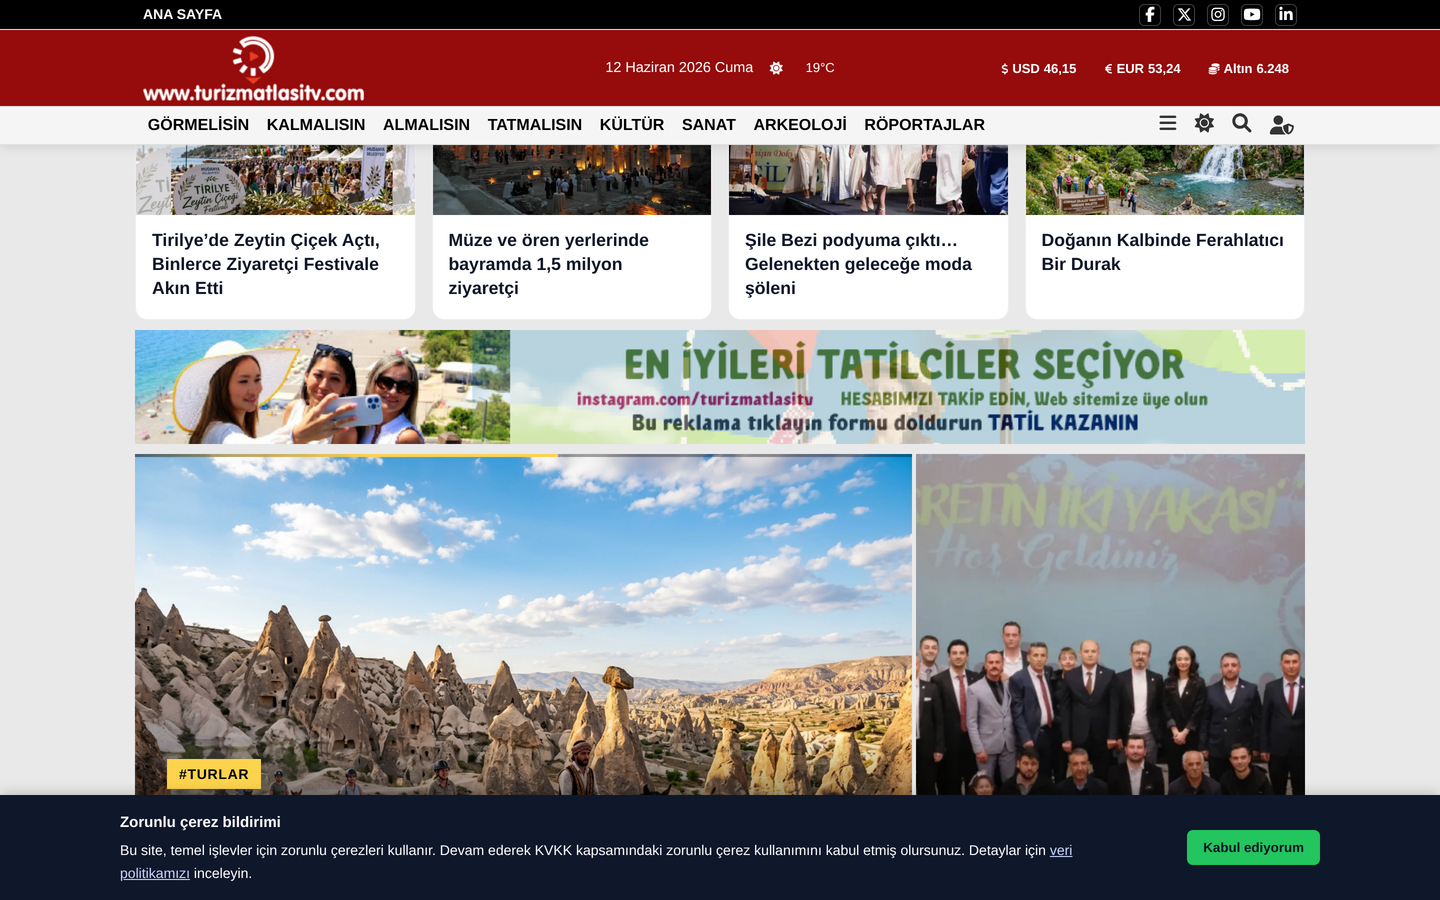Screen dimensions: 1440x900
Task: Open the user account login icon
Action: 1281,125
